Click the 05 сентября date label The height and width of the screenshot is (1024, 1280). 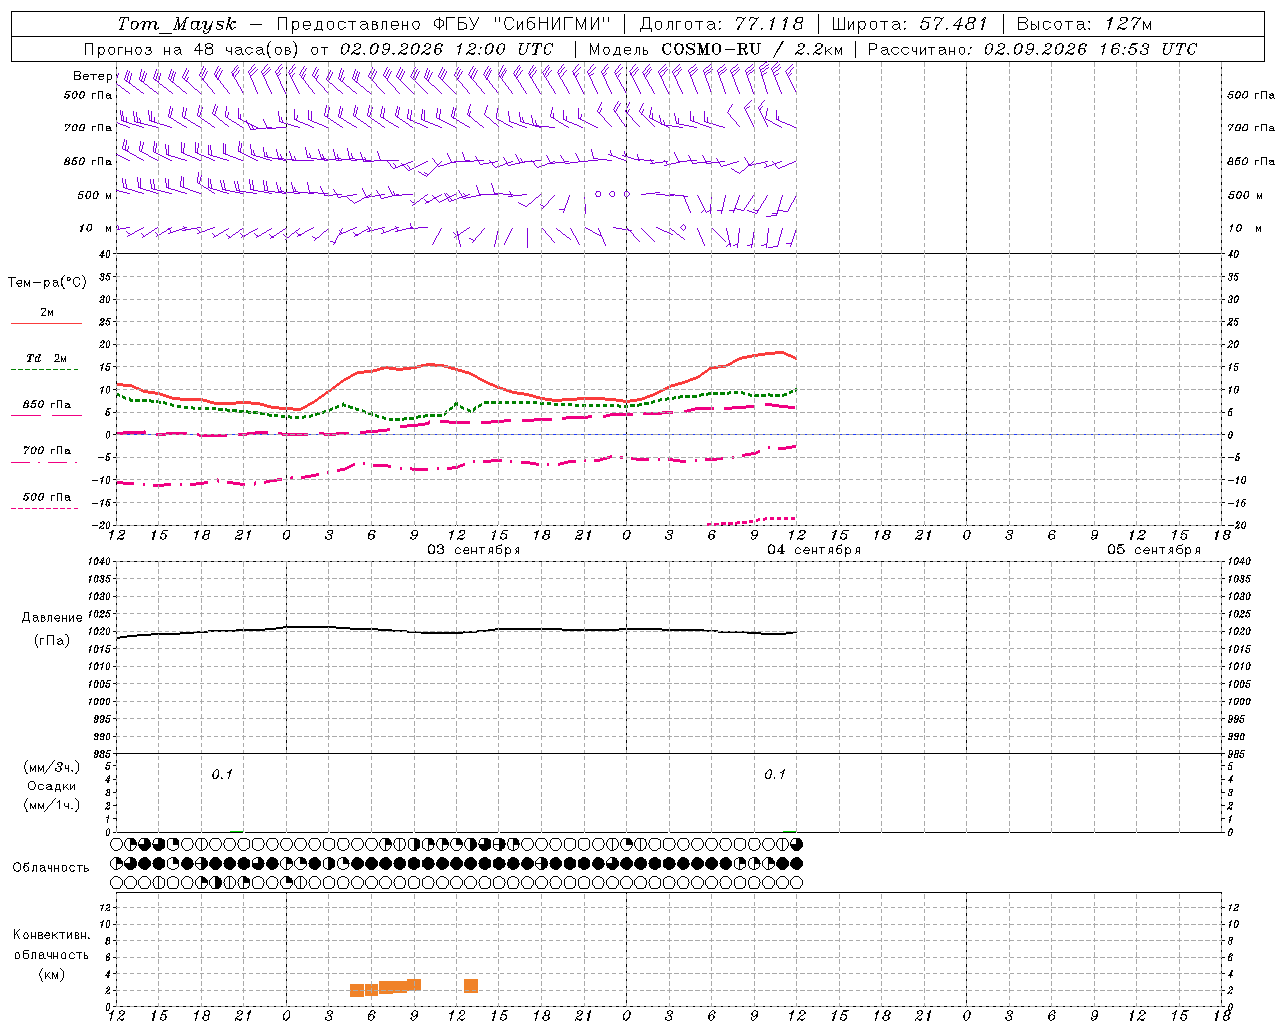pos(1154,550)
